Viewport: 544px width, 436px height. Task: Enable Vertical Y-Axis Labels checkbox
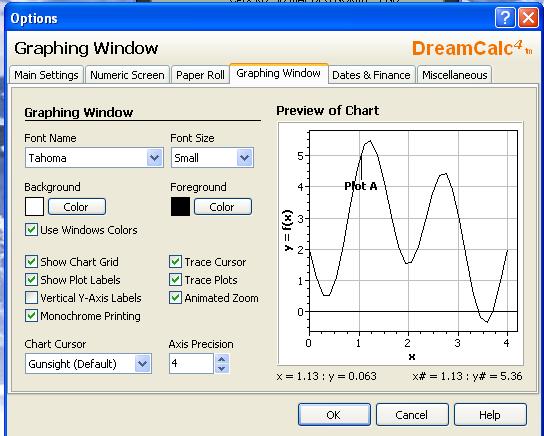click(31, 298)
